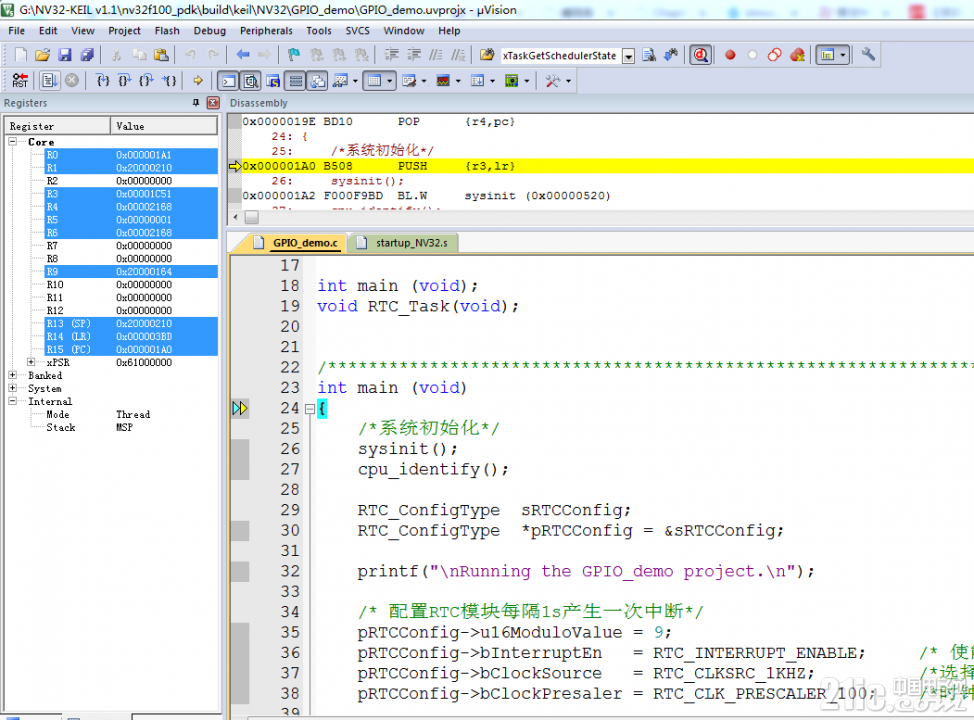The width and height of the screenshot is (974, 720).
Task: Collapse the Core register group
Action: click(x=12, y=142)
